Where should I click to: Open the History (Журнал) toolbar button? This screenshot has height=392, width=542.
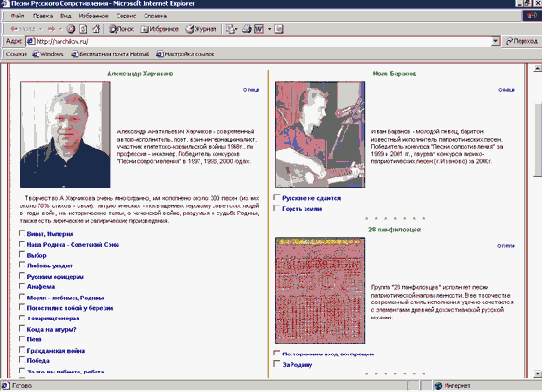click(x=201, y=29)
